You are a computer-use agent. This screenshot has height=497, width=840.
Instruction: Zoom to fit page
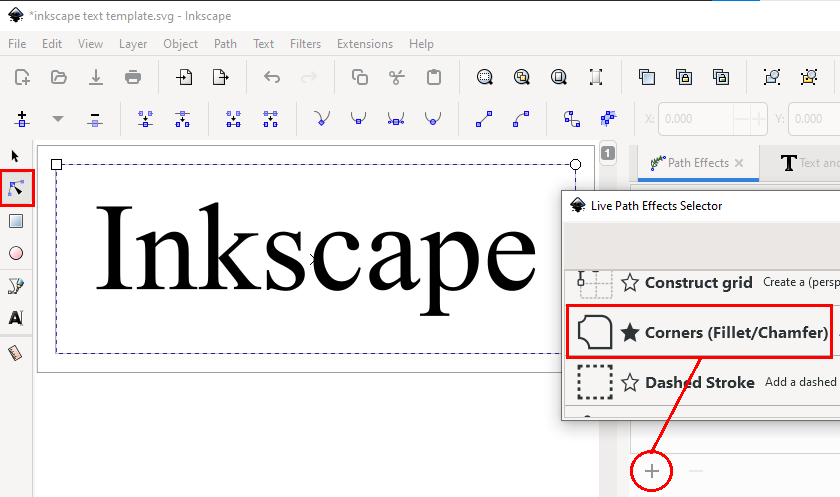coord(558,77)
